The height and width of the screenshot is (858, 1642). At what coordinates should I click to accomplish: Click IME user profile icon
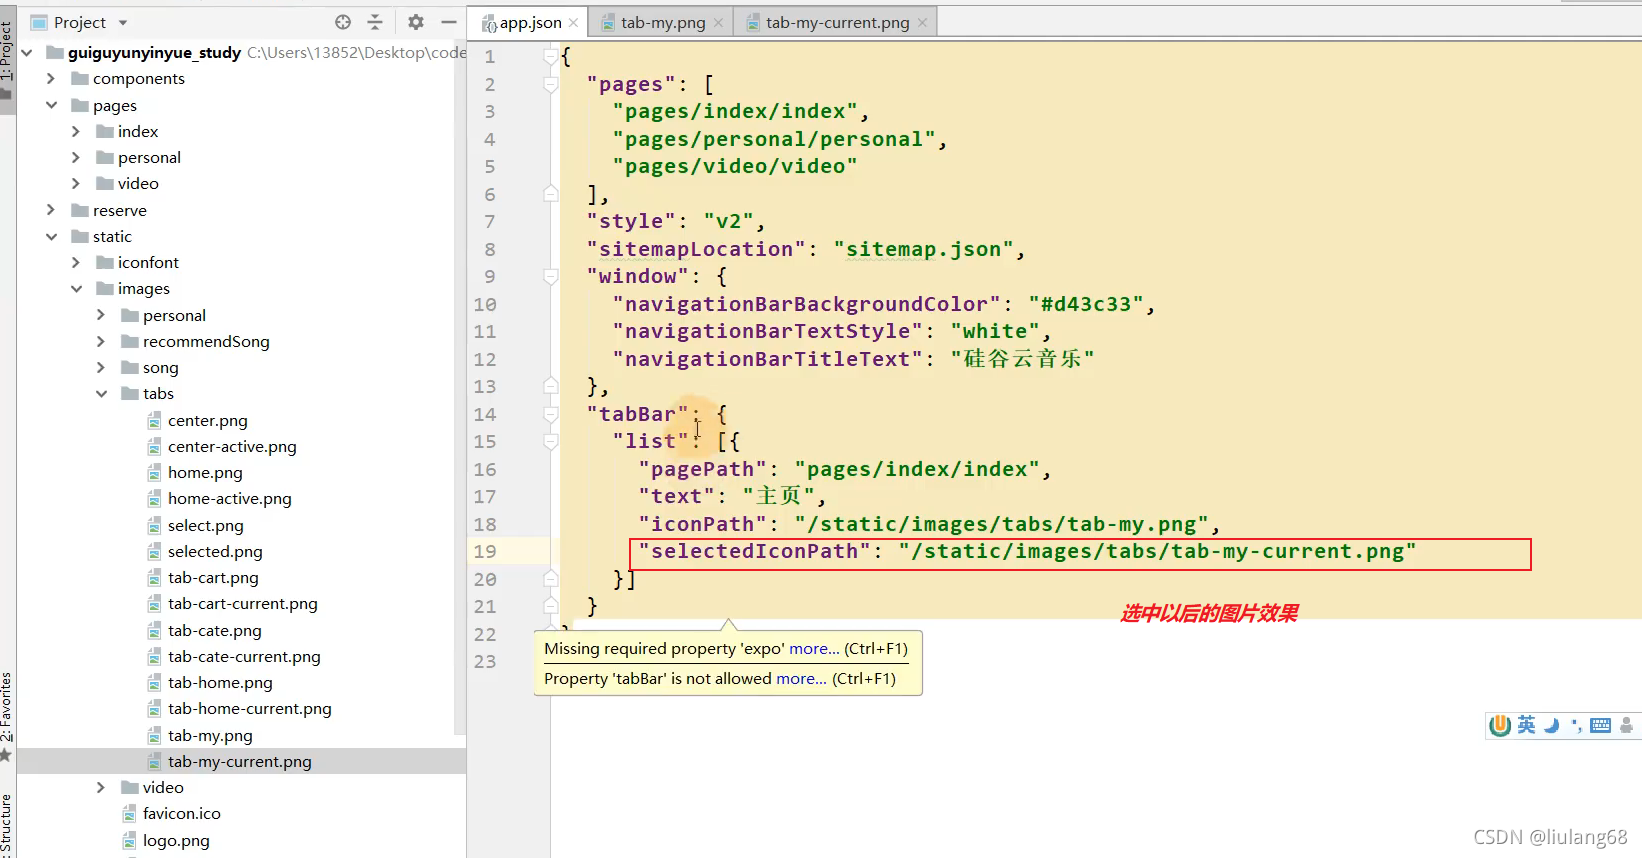pos(1627,725)
